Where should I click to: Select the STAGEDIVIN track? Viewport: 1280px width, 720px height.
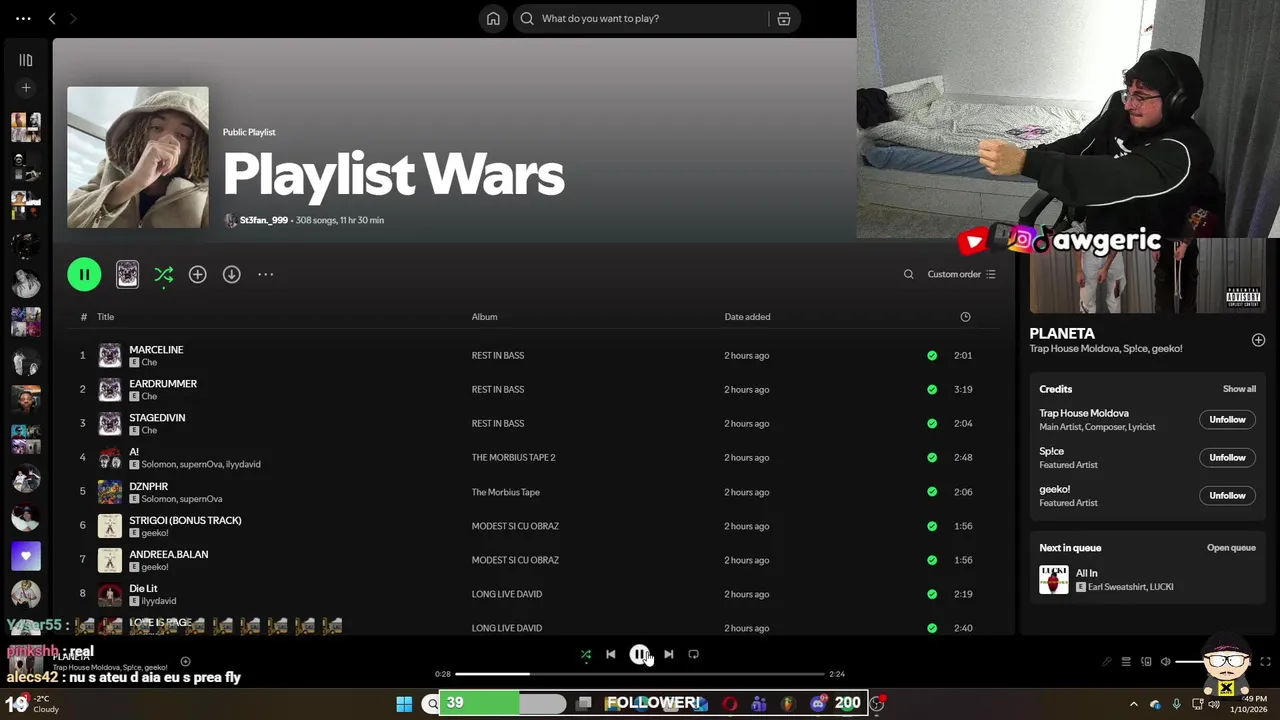click(x=157, y=418)
